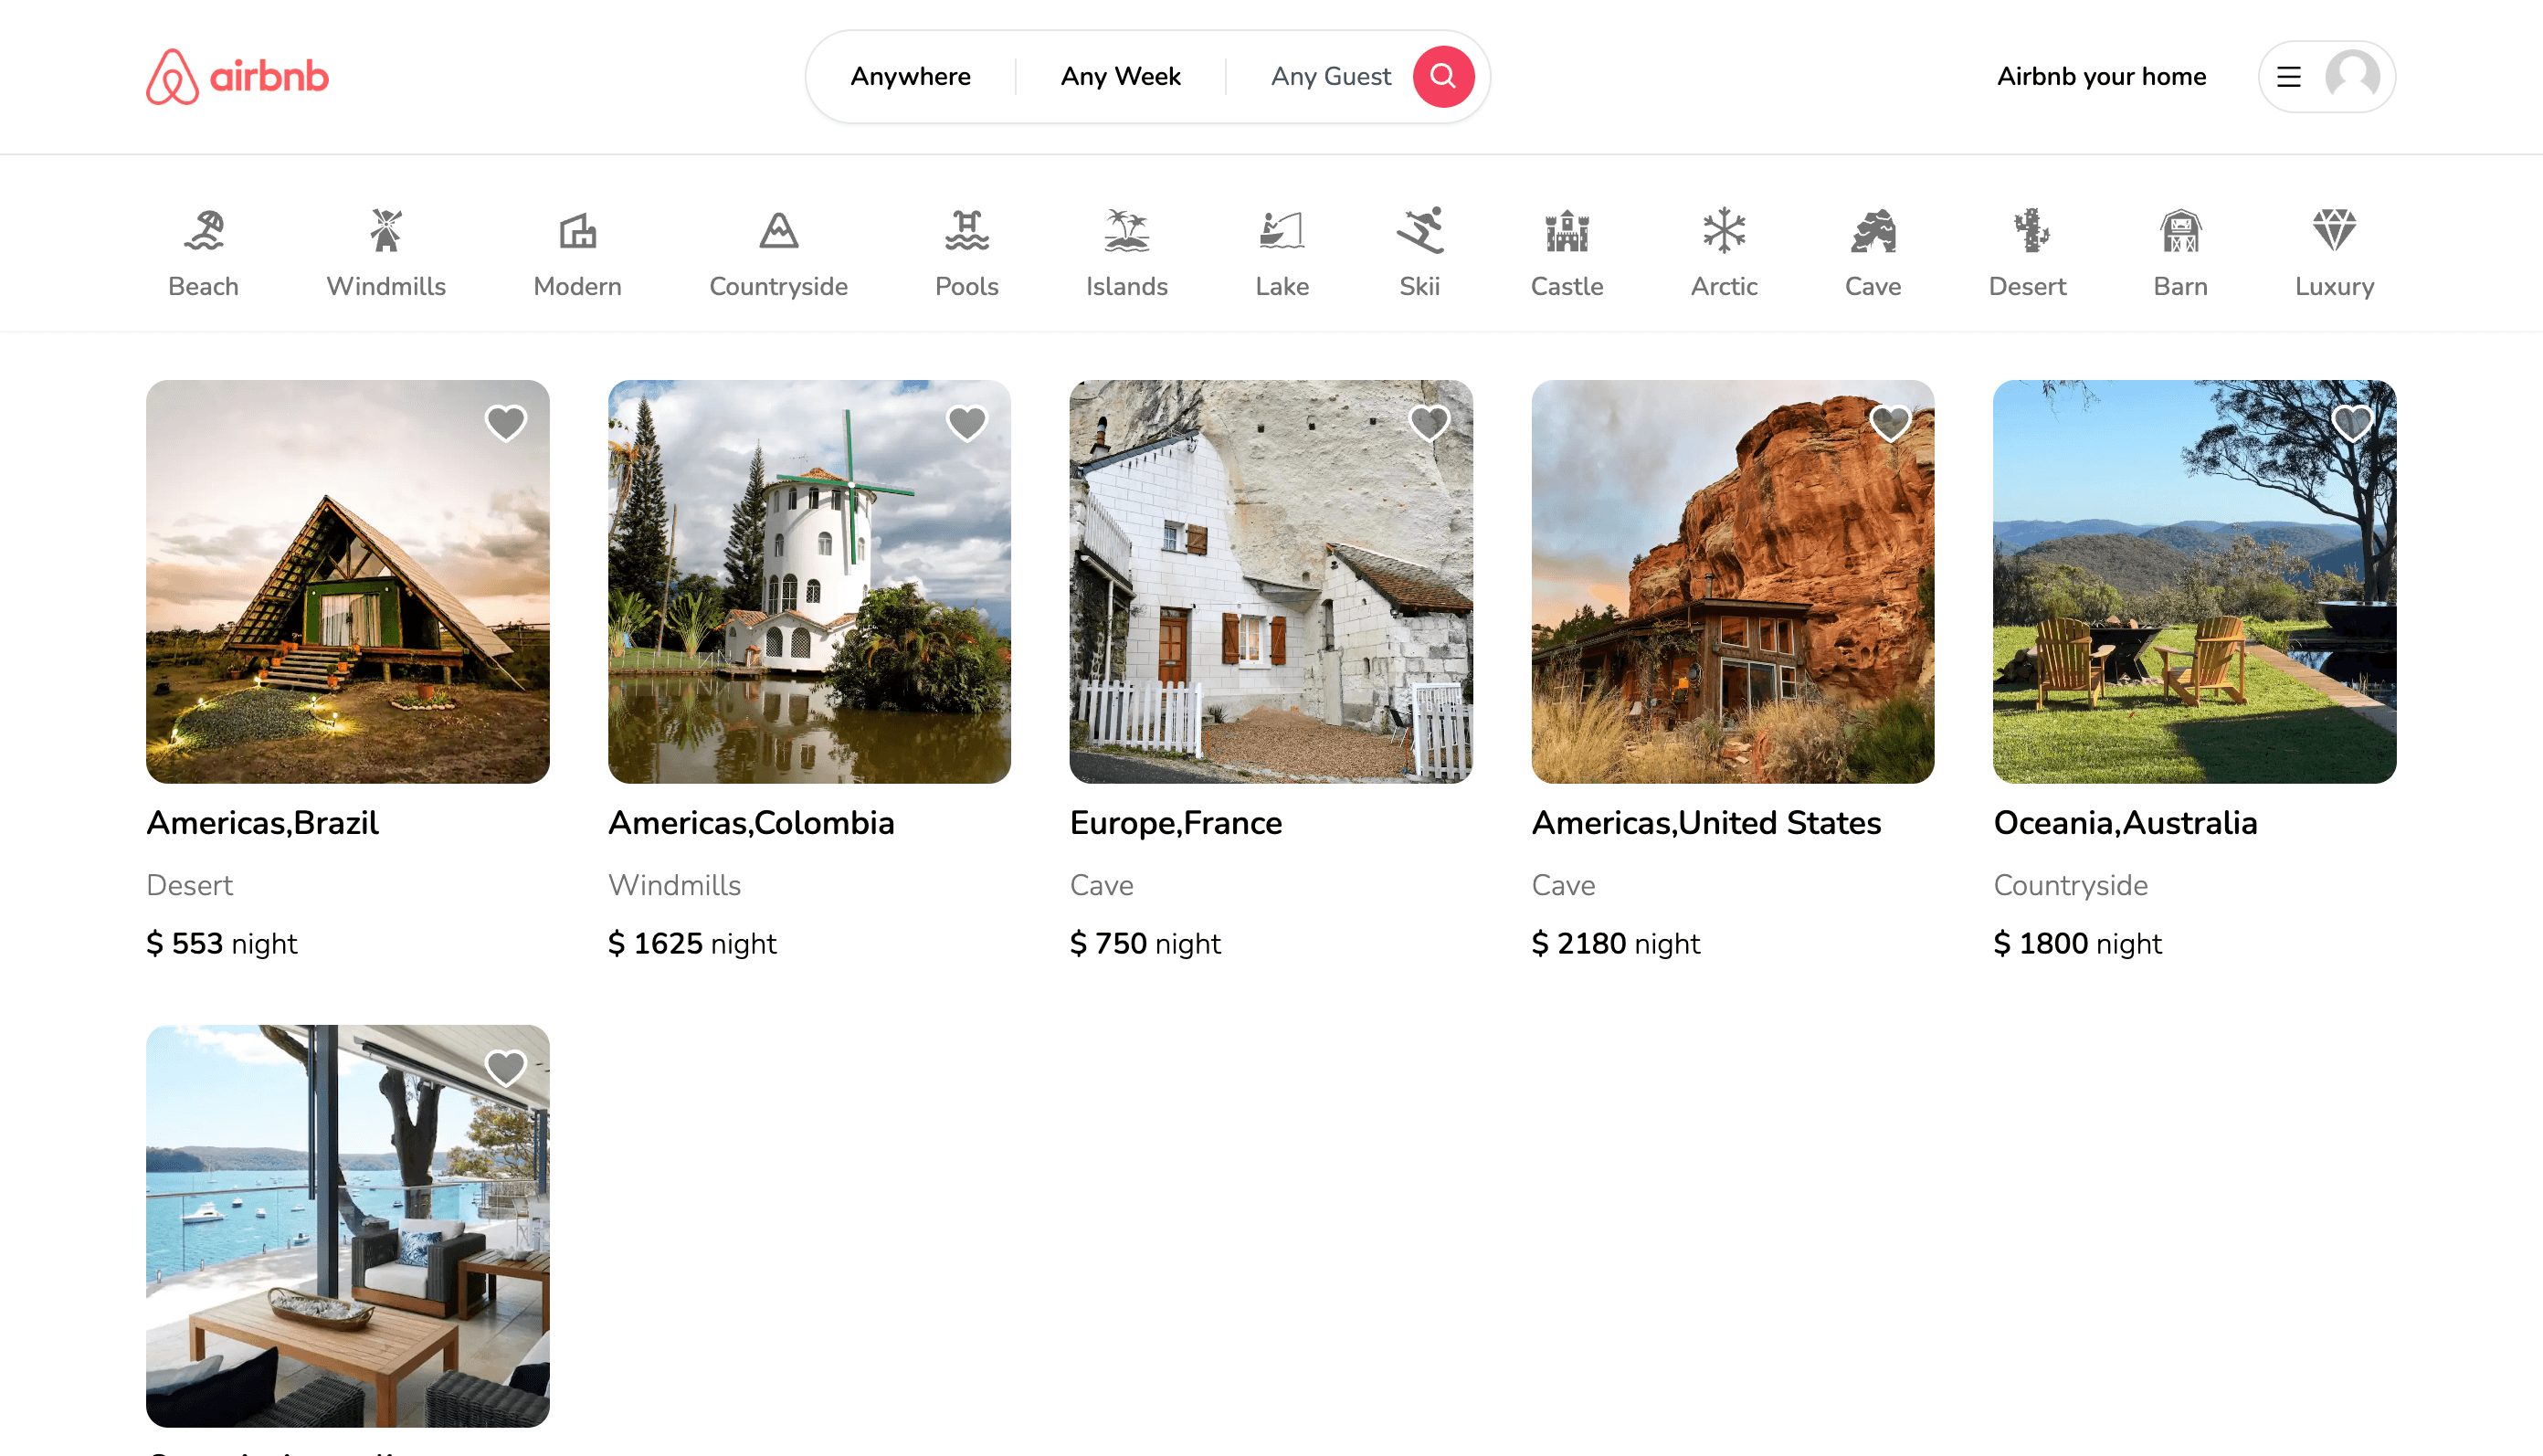Toggle favorite on Oceania Australia listing
The image size is (2543, 1456).
tap(2354, 423)
